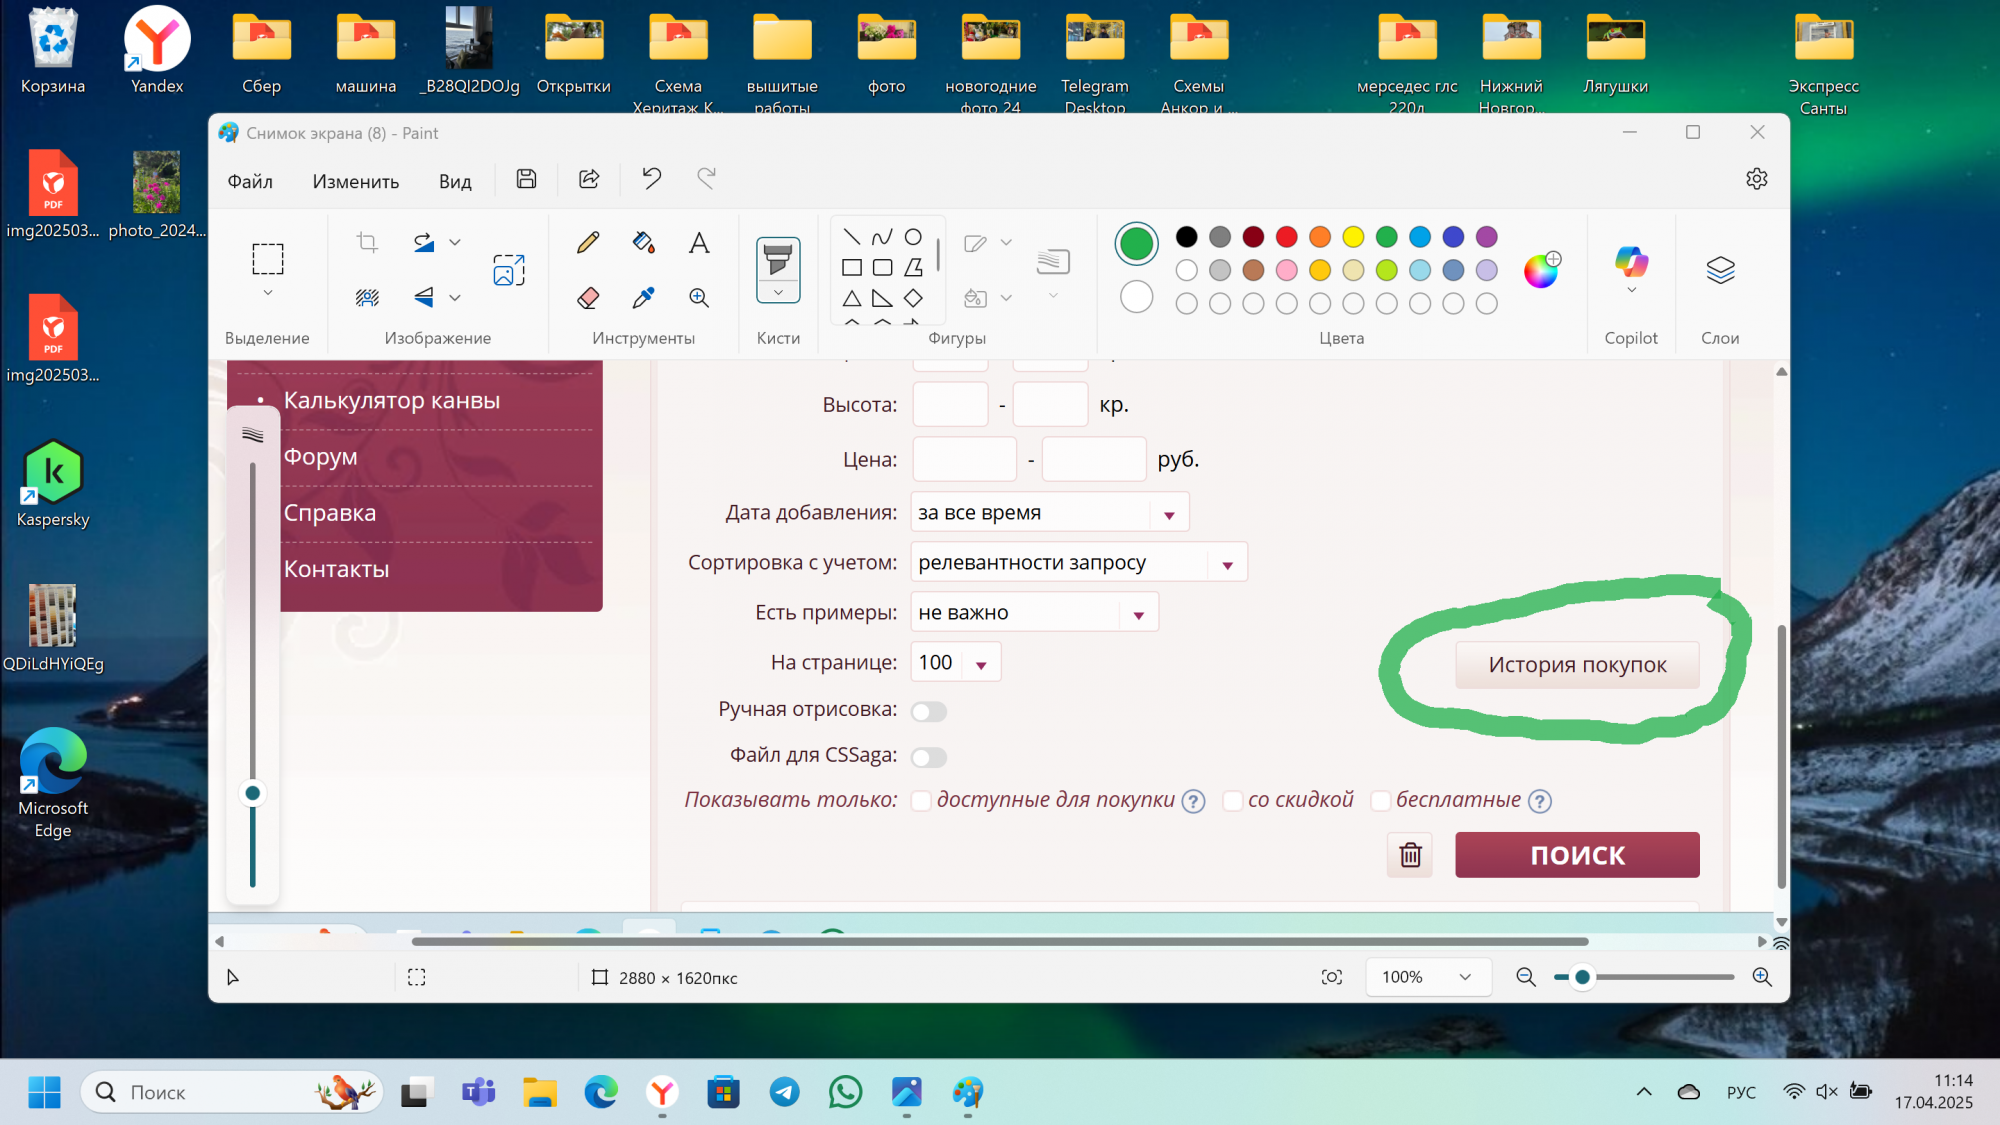Open the Вид menu

(455, 181)
